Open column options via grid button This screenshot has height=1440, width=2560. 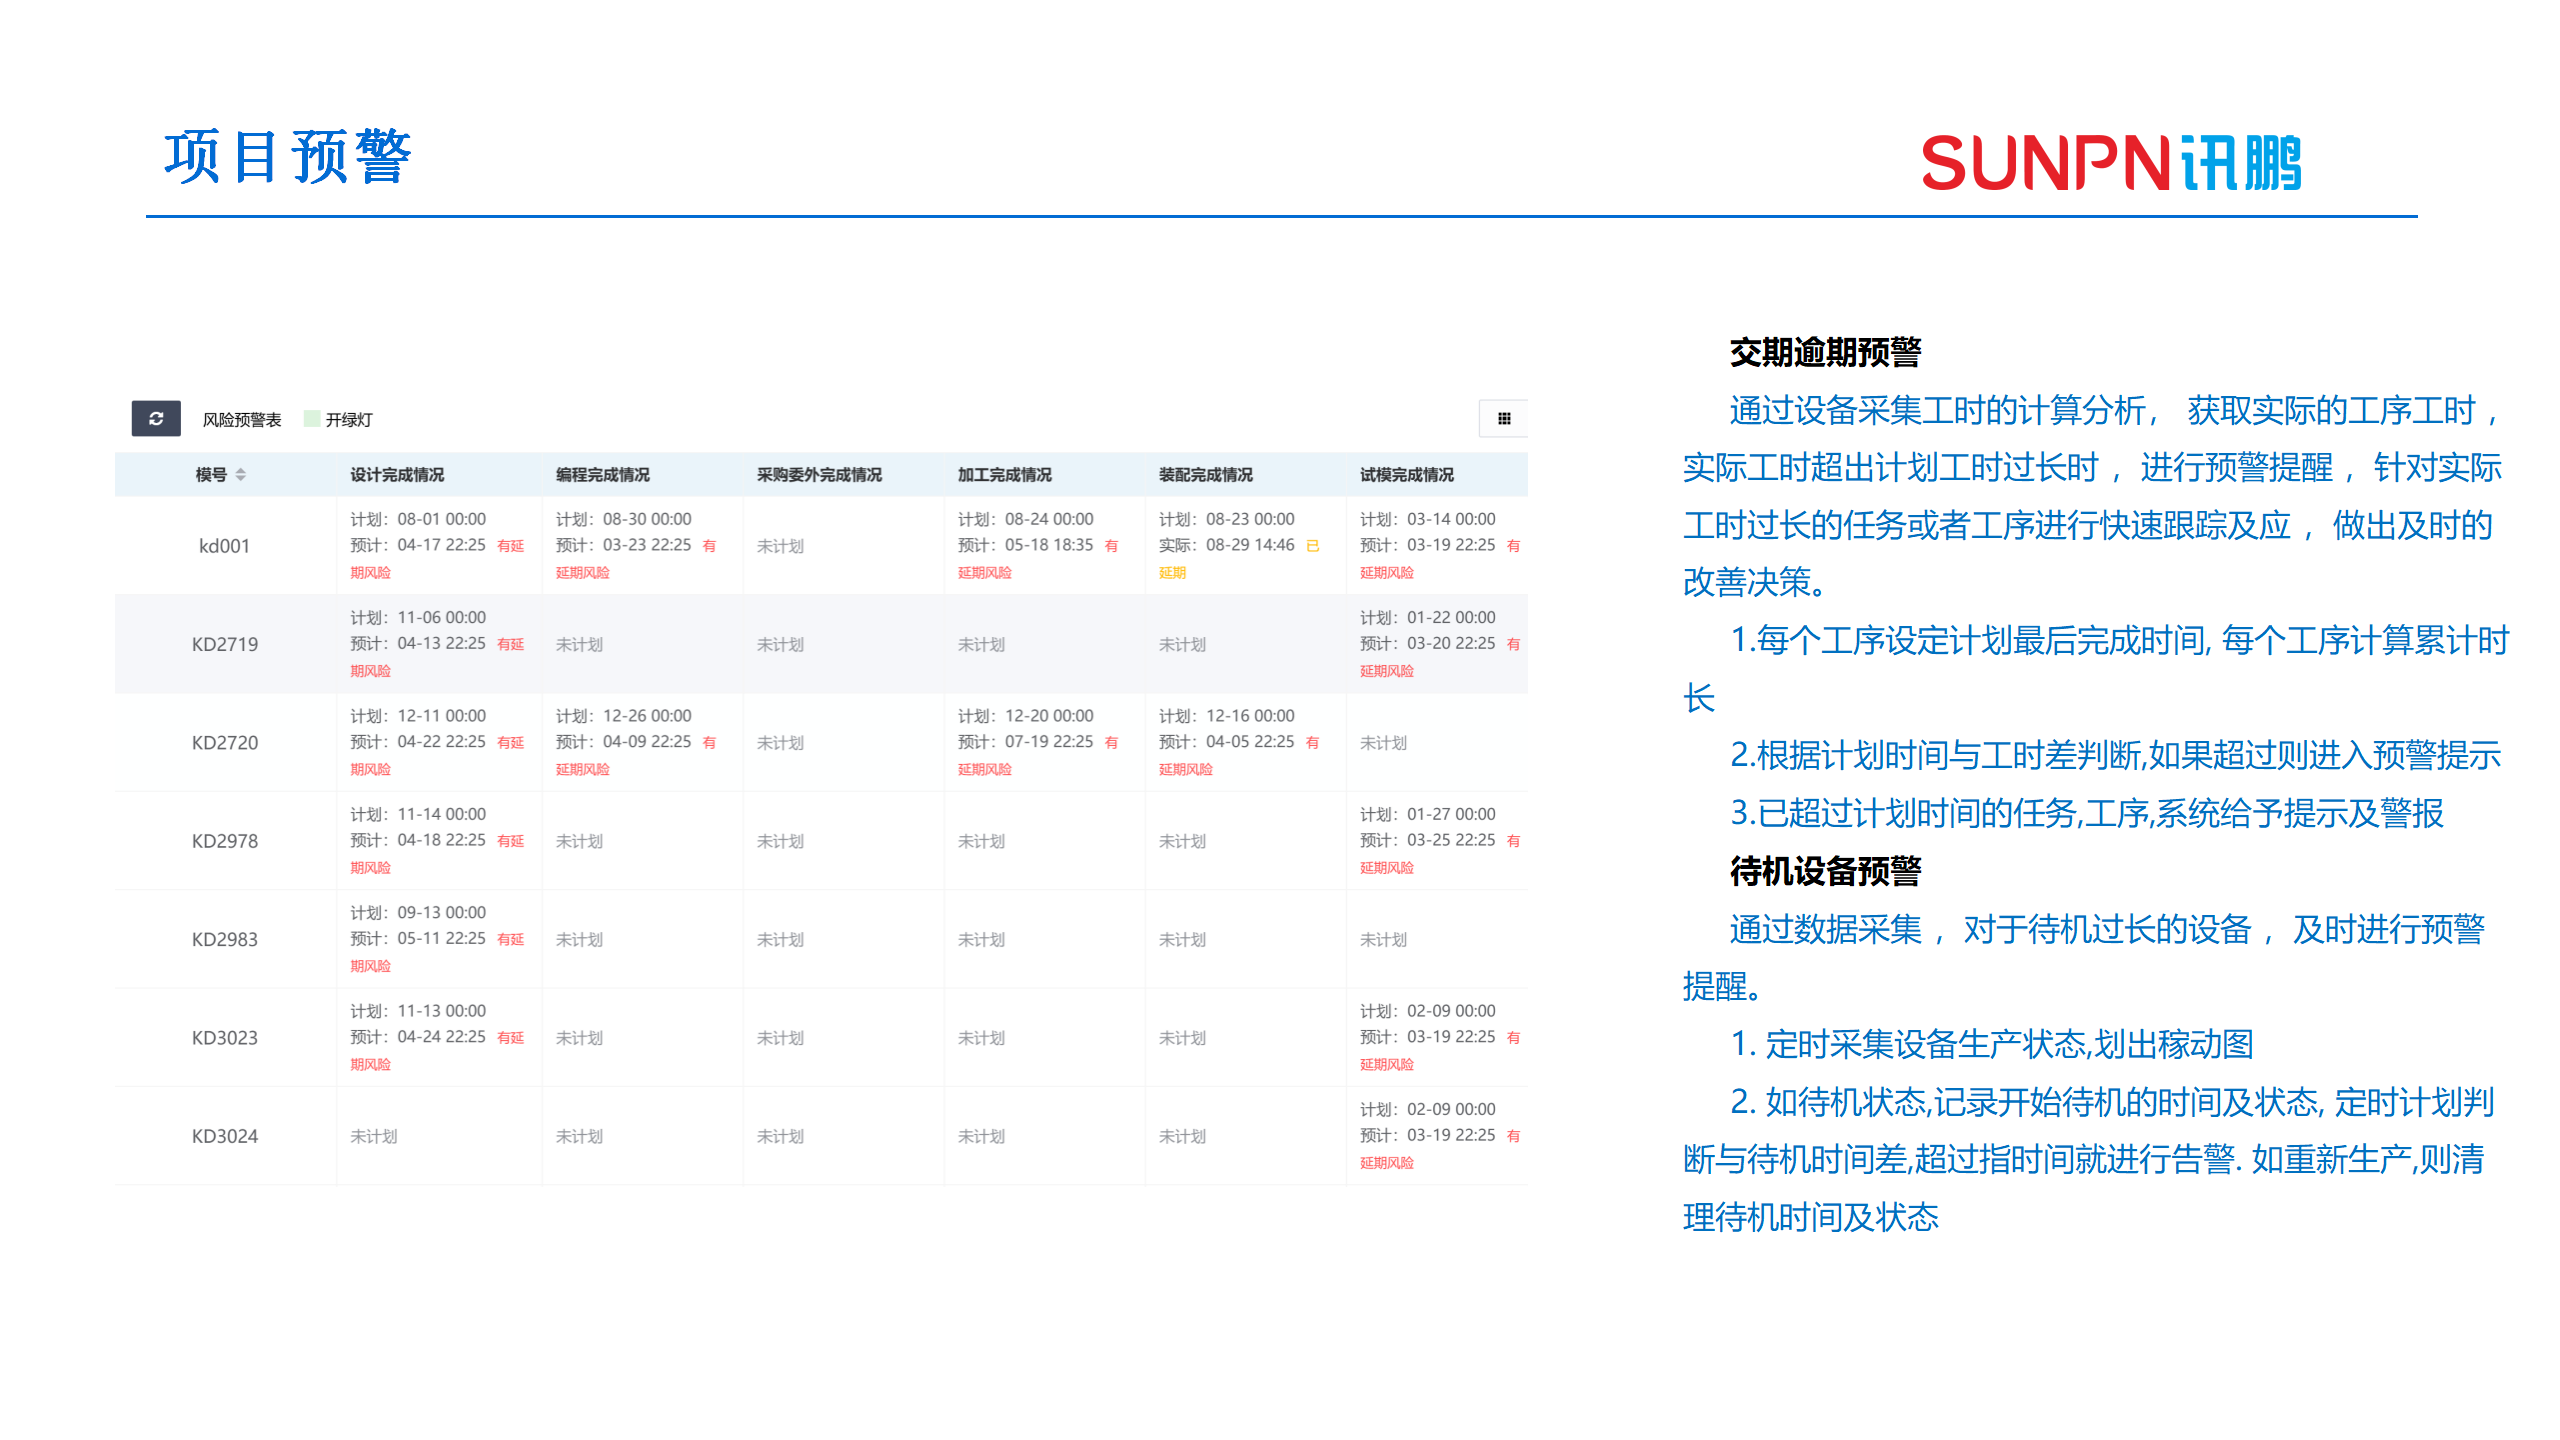tap(1504, 418)
